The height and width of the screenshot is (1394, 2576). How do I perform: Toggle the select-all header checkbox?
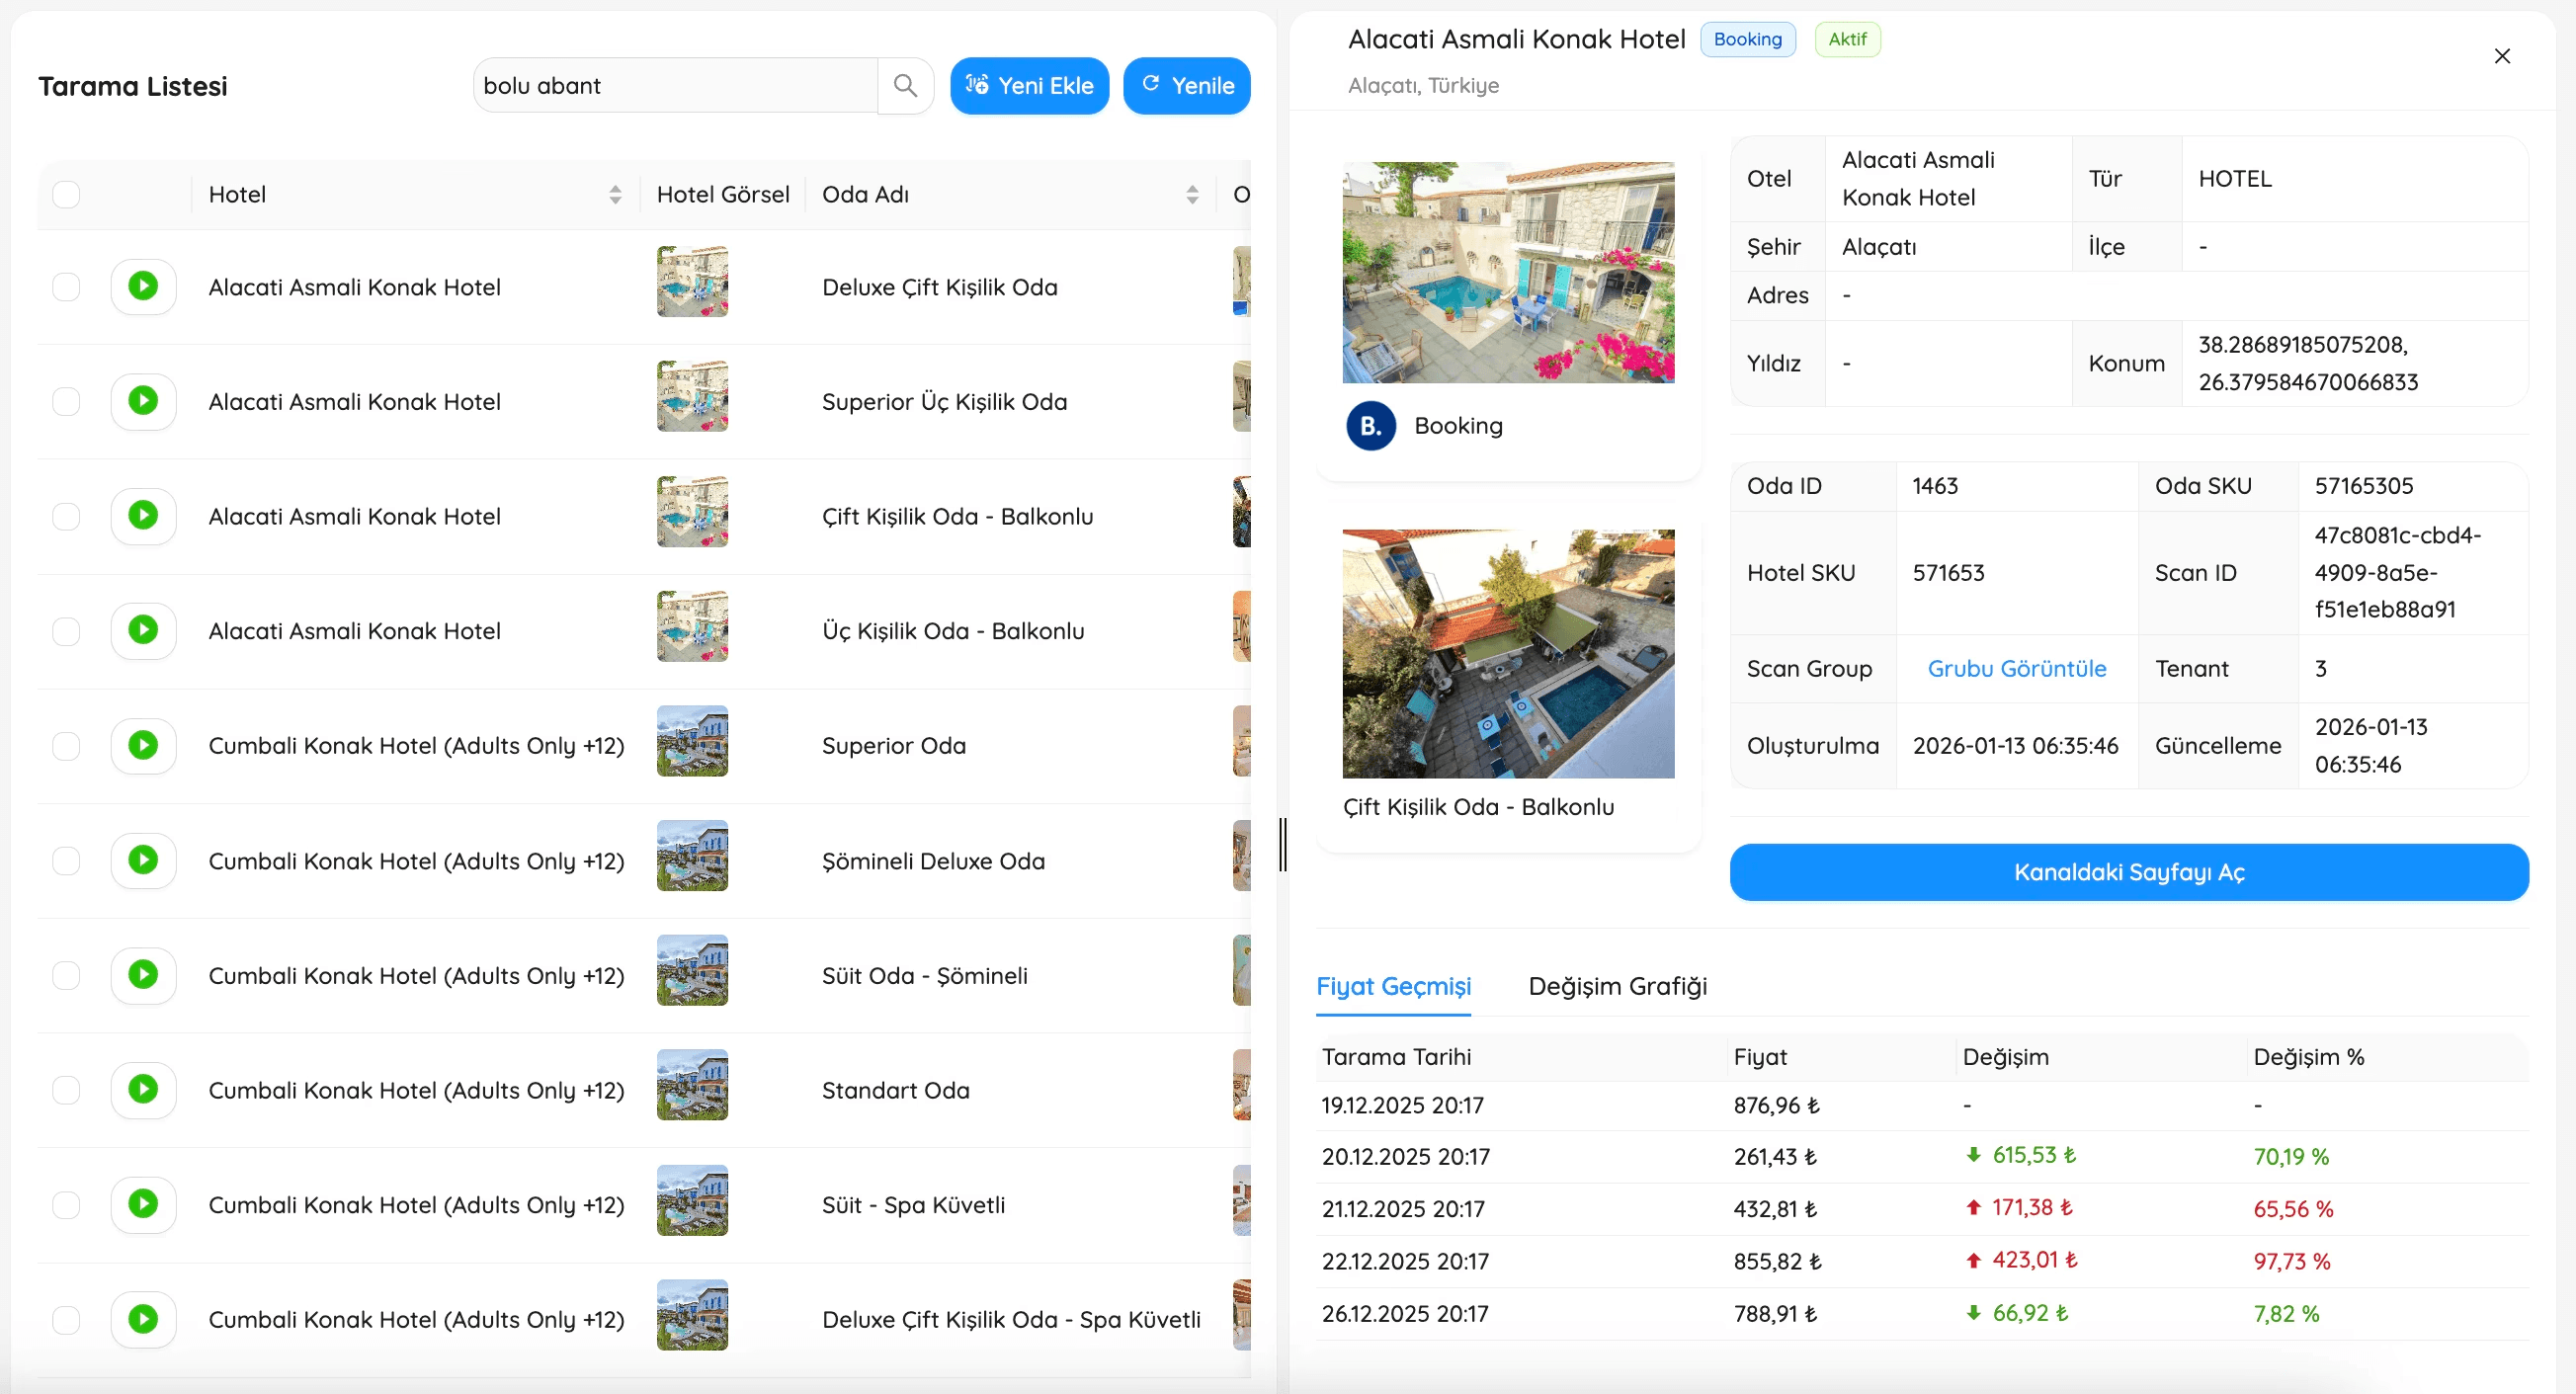(x=66, y=194)
